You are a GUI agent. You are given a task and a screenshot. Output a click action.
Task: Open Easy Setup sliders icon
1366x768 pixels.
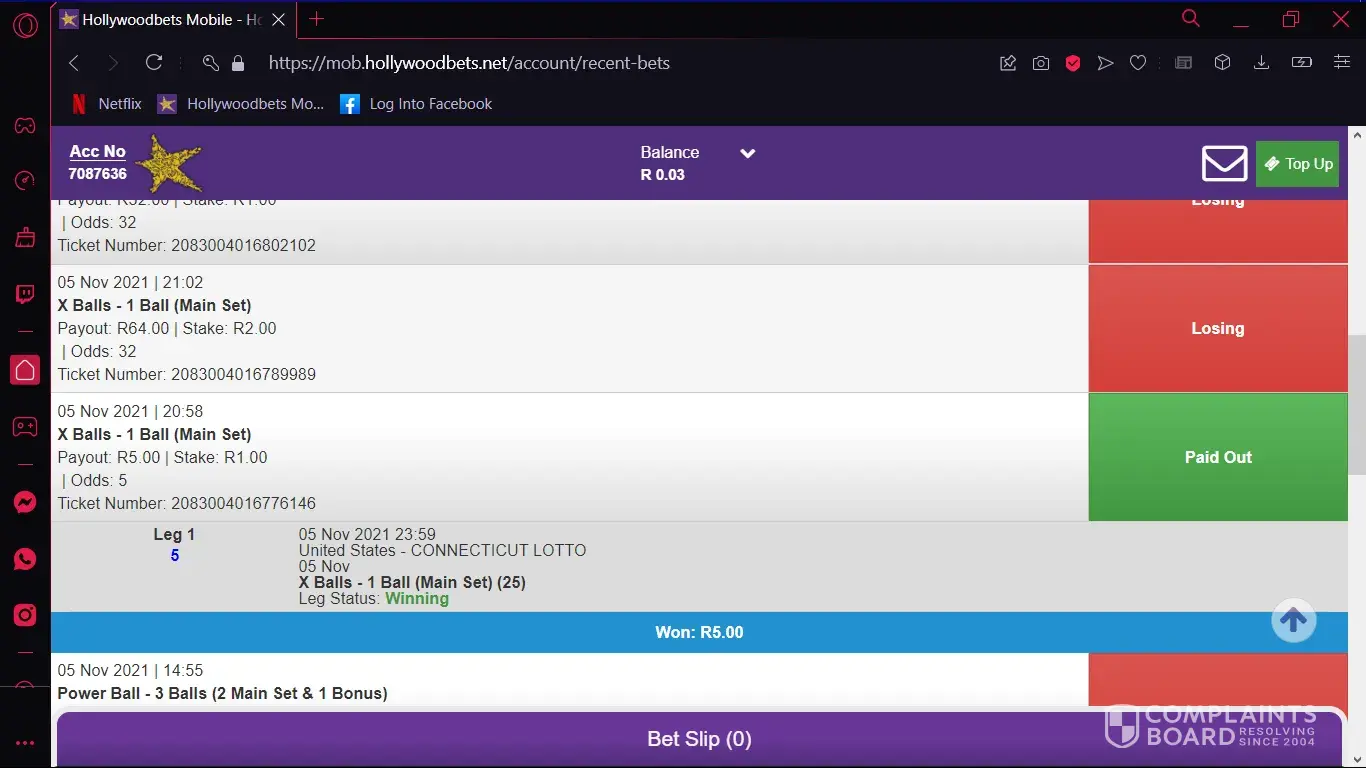pos(1342,63)
